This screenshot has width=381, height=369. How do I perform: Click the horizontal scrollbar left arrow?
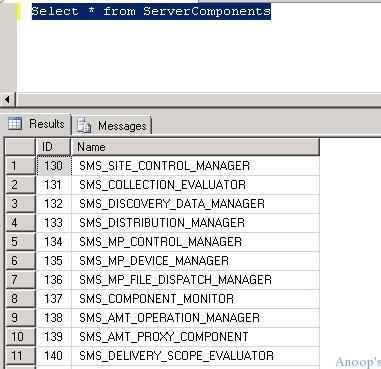8,99
